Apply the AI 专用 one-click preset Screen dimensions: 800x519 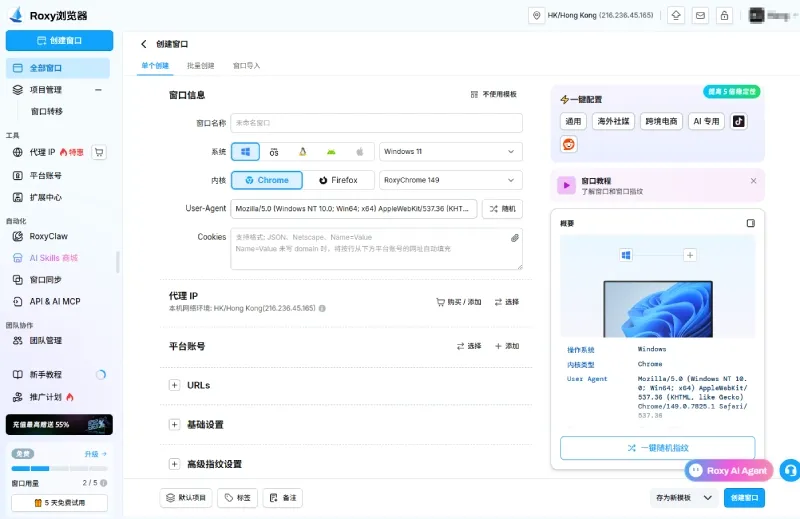[706, 121]
